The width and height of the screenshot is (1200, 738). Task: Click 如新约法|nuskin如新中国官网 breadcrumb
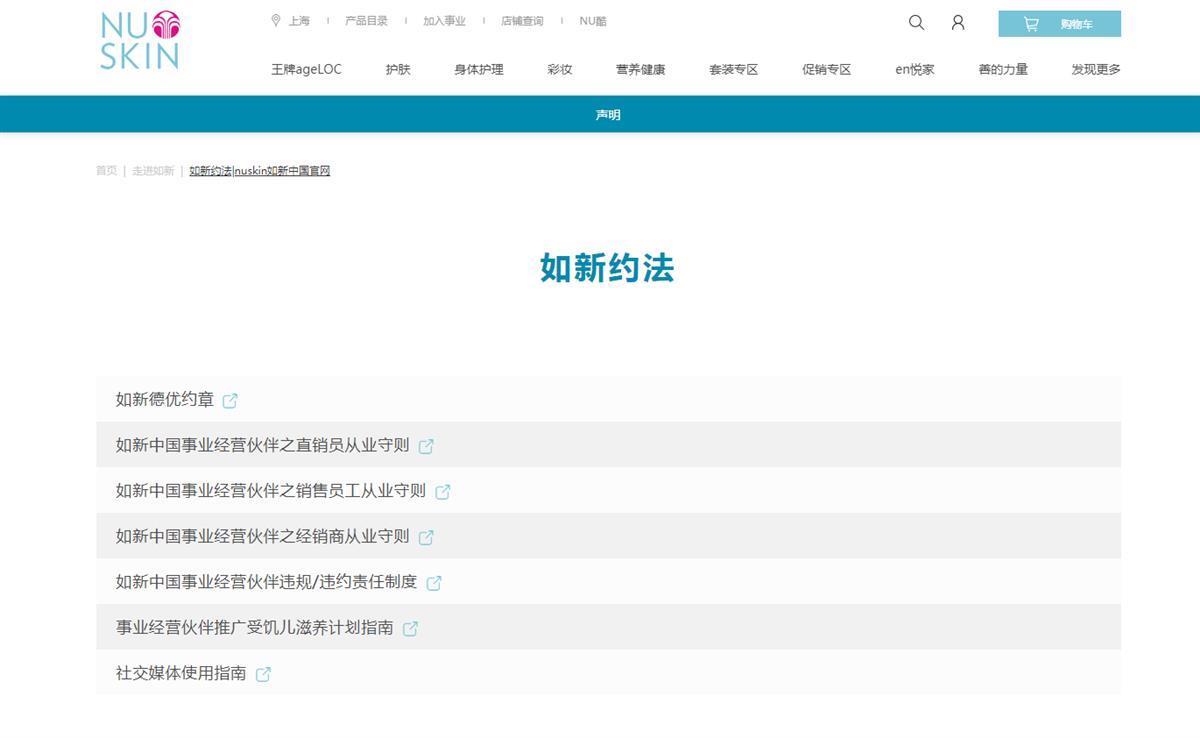[260, 171]
